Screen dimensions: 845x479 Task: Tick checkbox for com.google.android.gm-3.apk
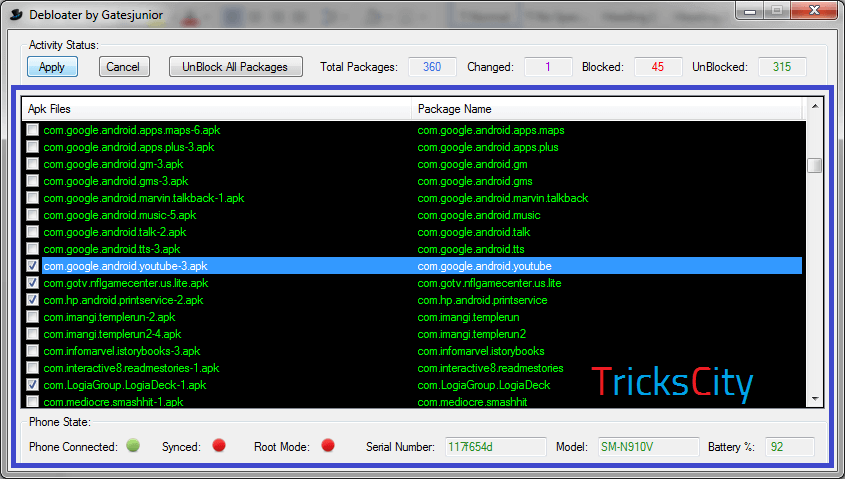point(33,164)
